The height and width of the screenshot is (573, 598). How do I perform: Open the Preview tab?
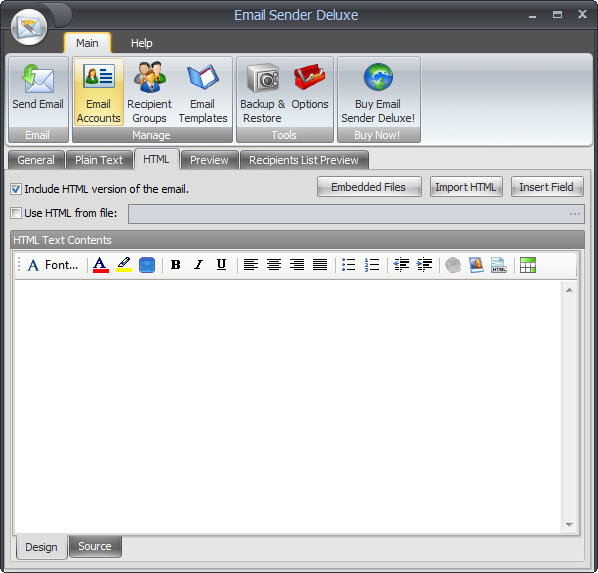(x=209, y=160)
